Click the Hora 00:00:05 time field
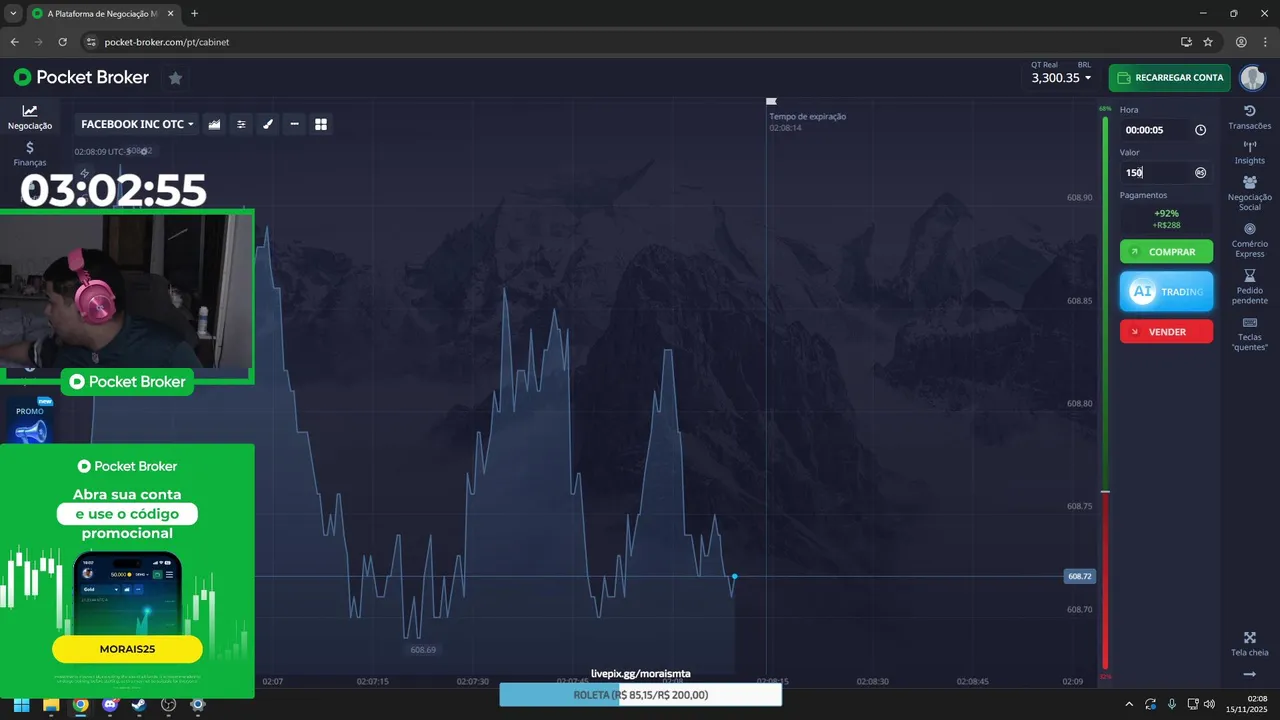The height and width of the screenshot is (720, 1280). 1166,130
